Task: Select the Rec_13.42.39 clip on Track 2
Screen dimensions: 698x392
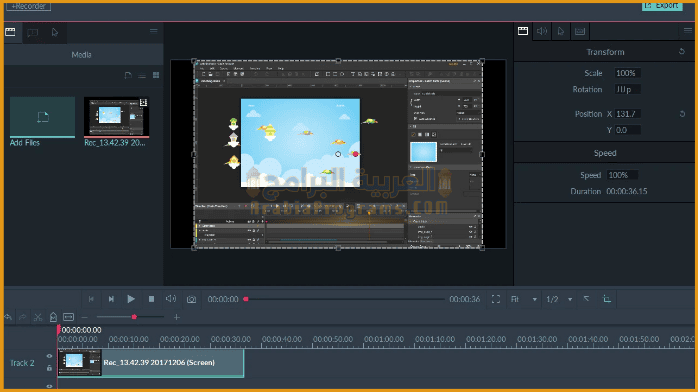Action: [x=150, y=363]
